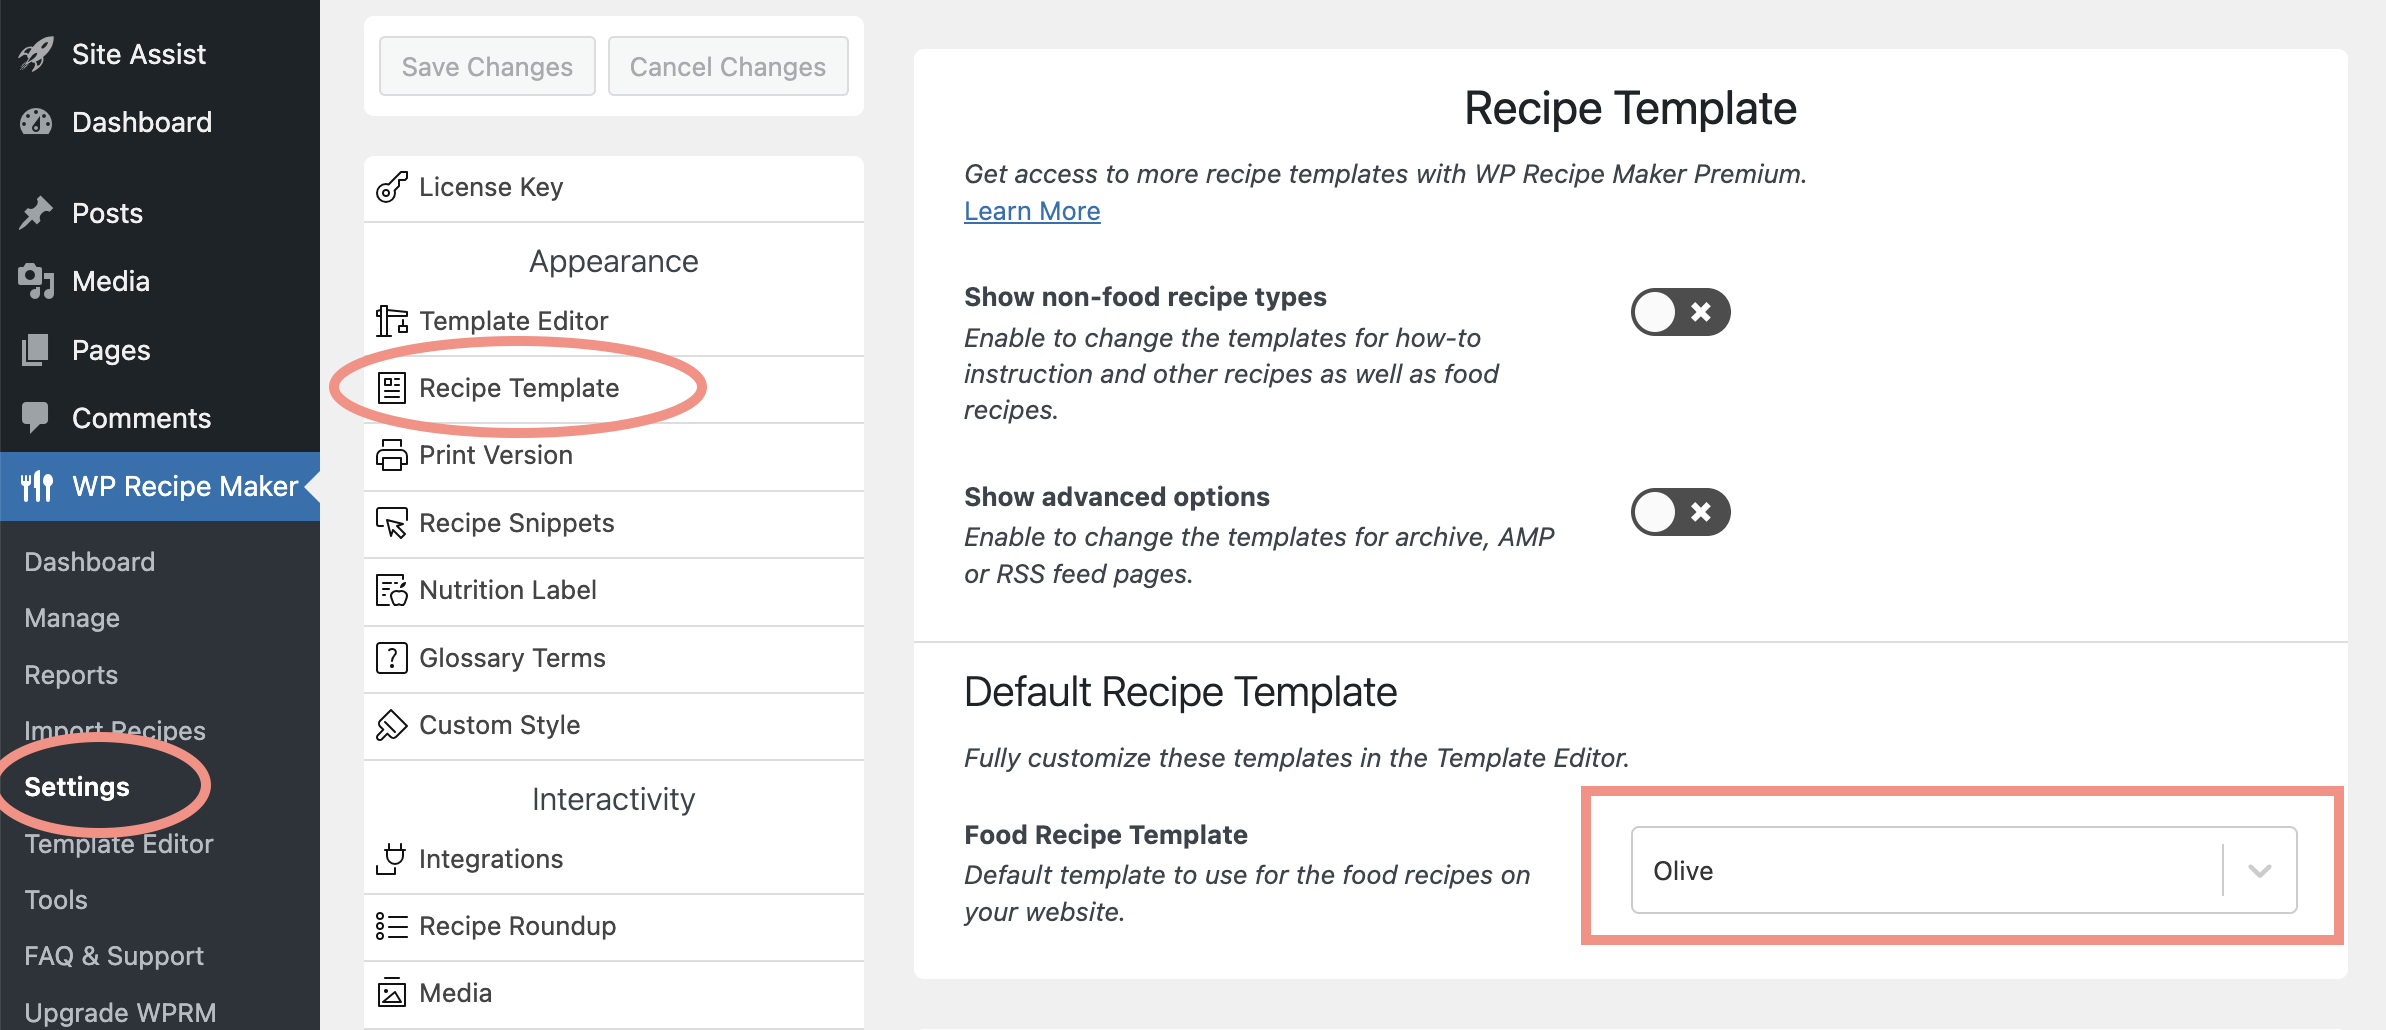This screenshot has height=1030, width=2386.
Task: Open WP Recipe Maker menu in sidebar
Action: (160, 486)
